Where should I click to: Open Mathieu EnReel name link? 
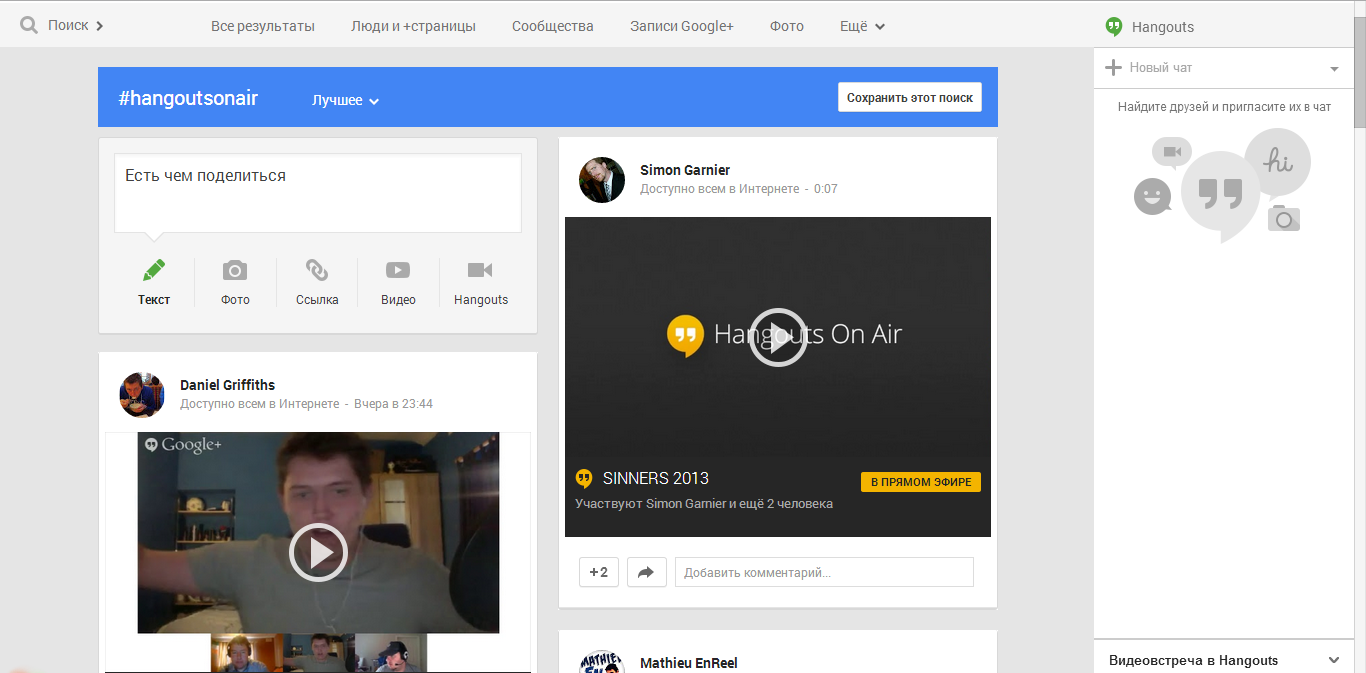click(689, 663)
